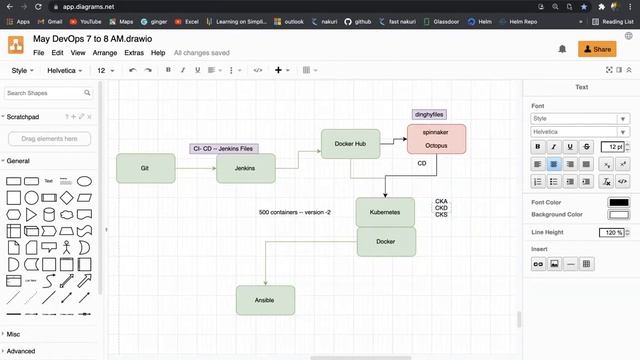The width and height of the screenshot is (640, 360).
Task: Toggle the format panel icon
Action: click(x=619, y=70)
